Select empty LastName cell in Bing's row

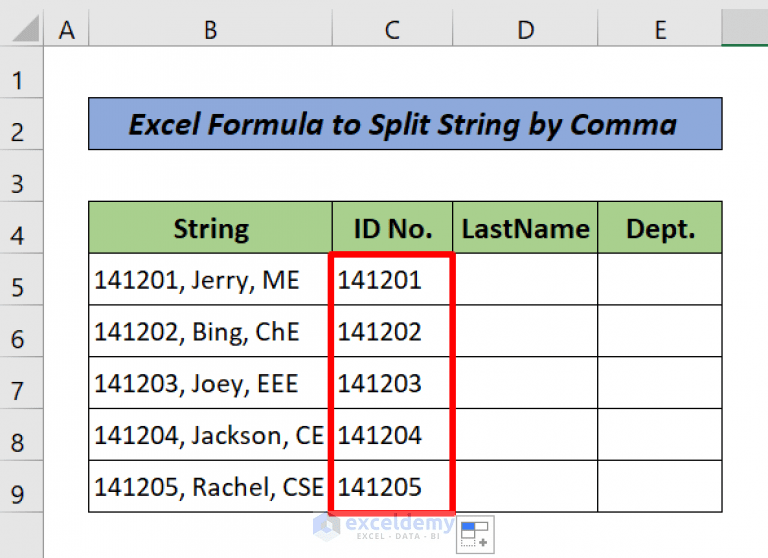pos(525,331)
